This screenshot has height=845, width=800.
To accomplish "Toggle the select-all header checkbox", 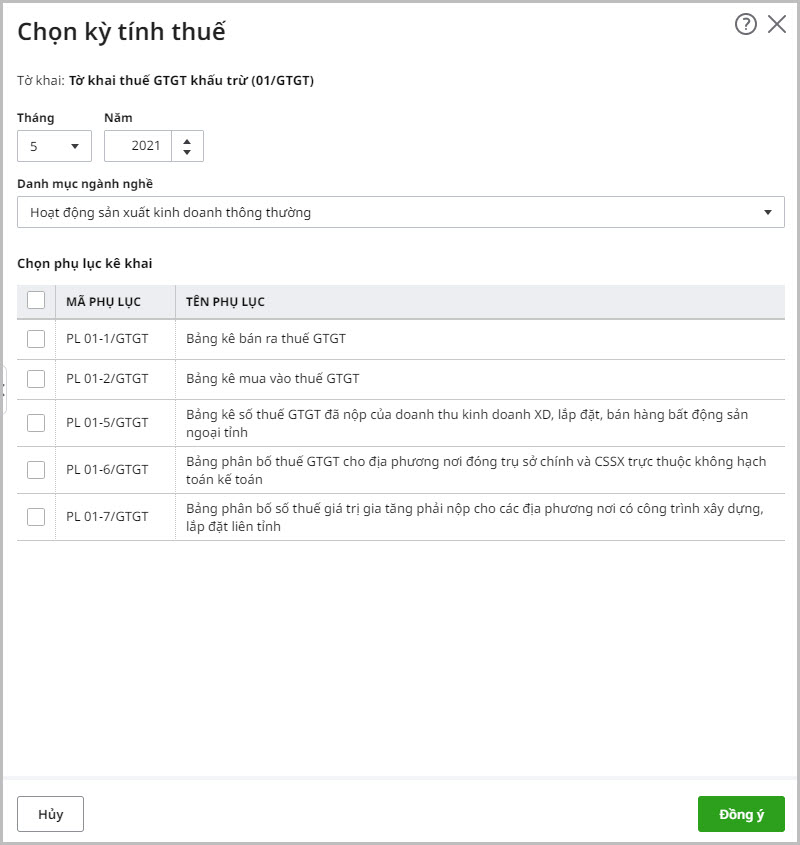I will tap(36, 301).
